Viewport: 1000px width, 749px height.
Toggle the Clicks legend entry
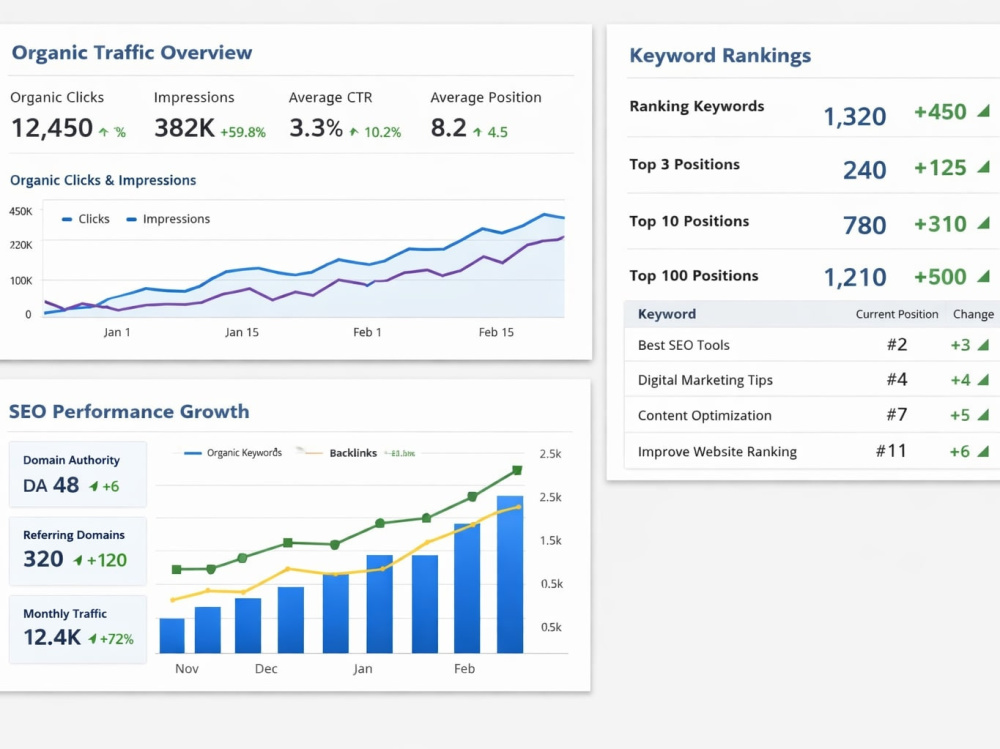(85, 219)
